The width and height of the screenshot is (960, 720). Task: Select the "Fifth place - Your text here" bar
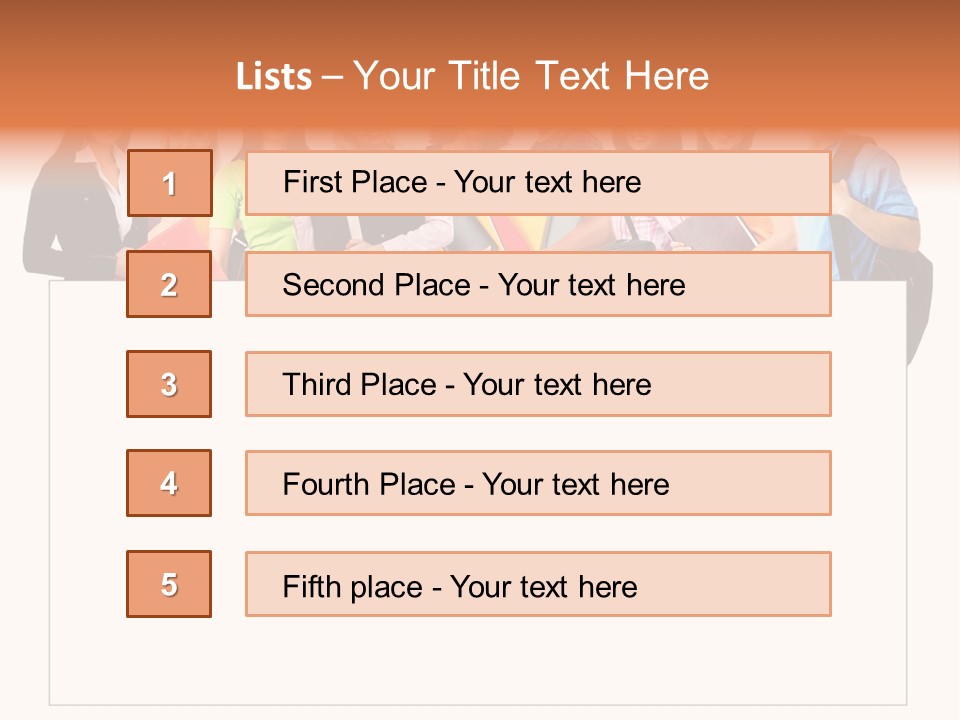click(538, 584)
